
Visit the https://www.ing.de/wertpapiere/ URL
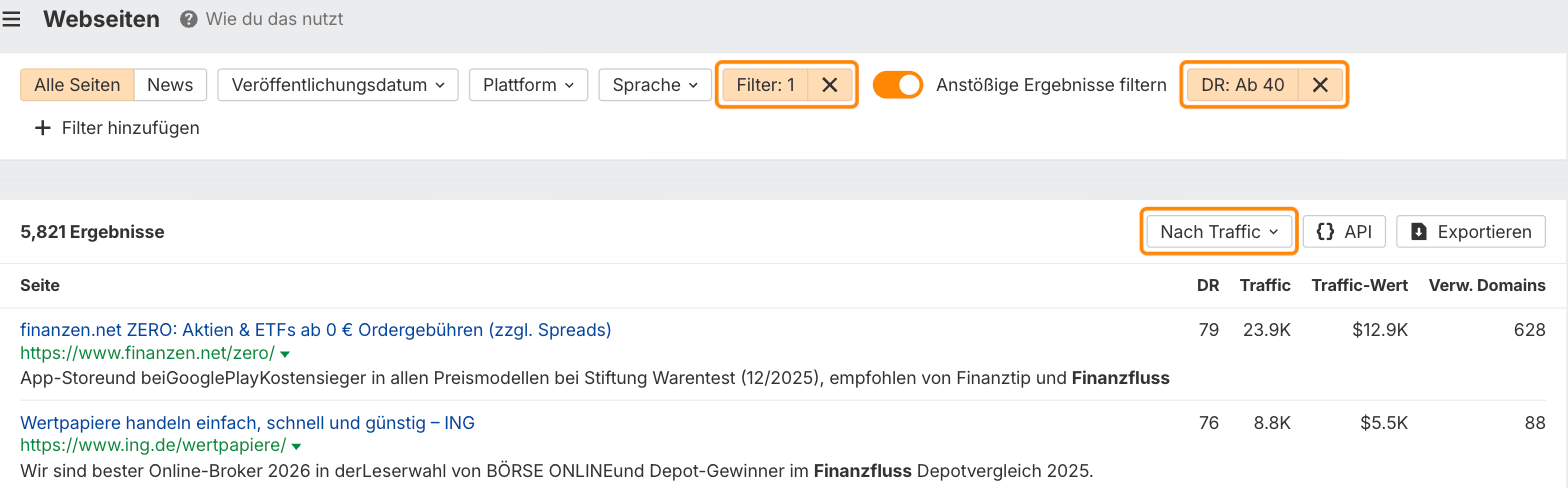coord(153,446)
